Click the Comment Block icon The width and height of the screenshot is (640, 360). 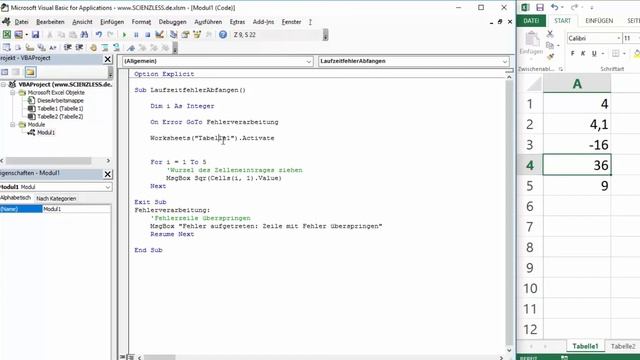click(105, 48)
